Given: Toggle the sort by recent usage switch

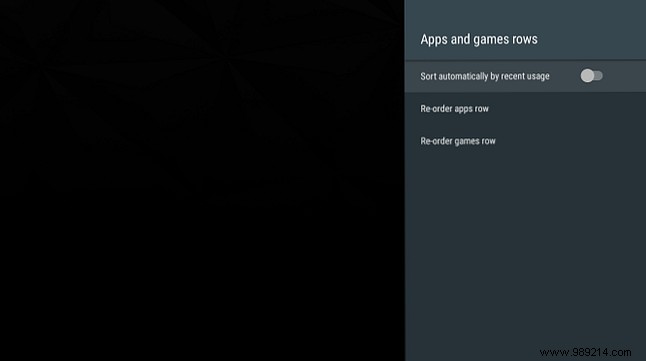Looking at the screenshot, I should tap(591, 76).
